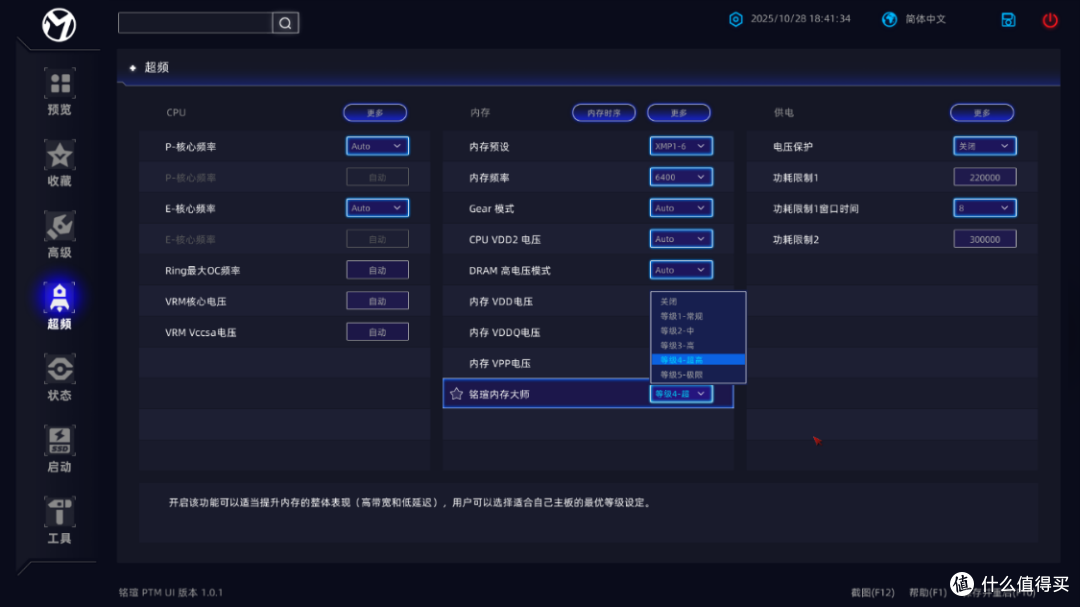Click the Ring最大OC频率 自动 field

coord(377,270)
